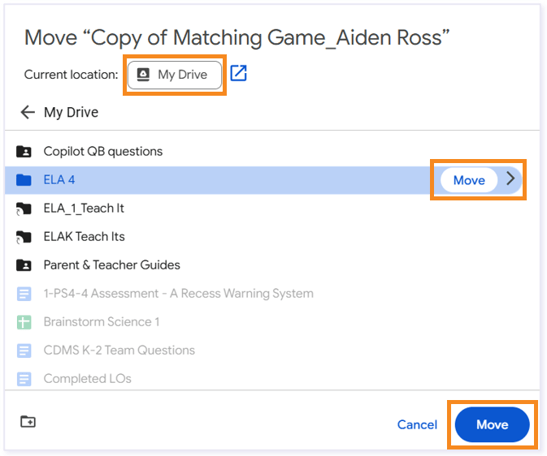Screen dimensions: 547x456
Task: Open current location in new tab icon
Action: point(239,73)
